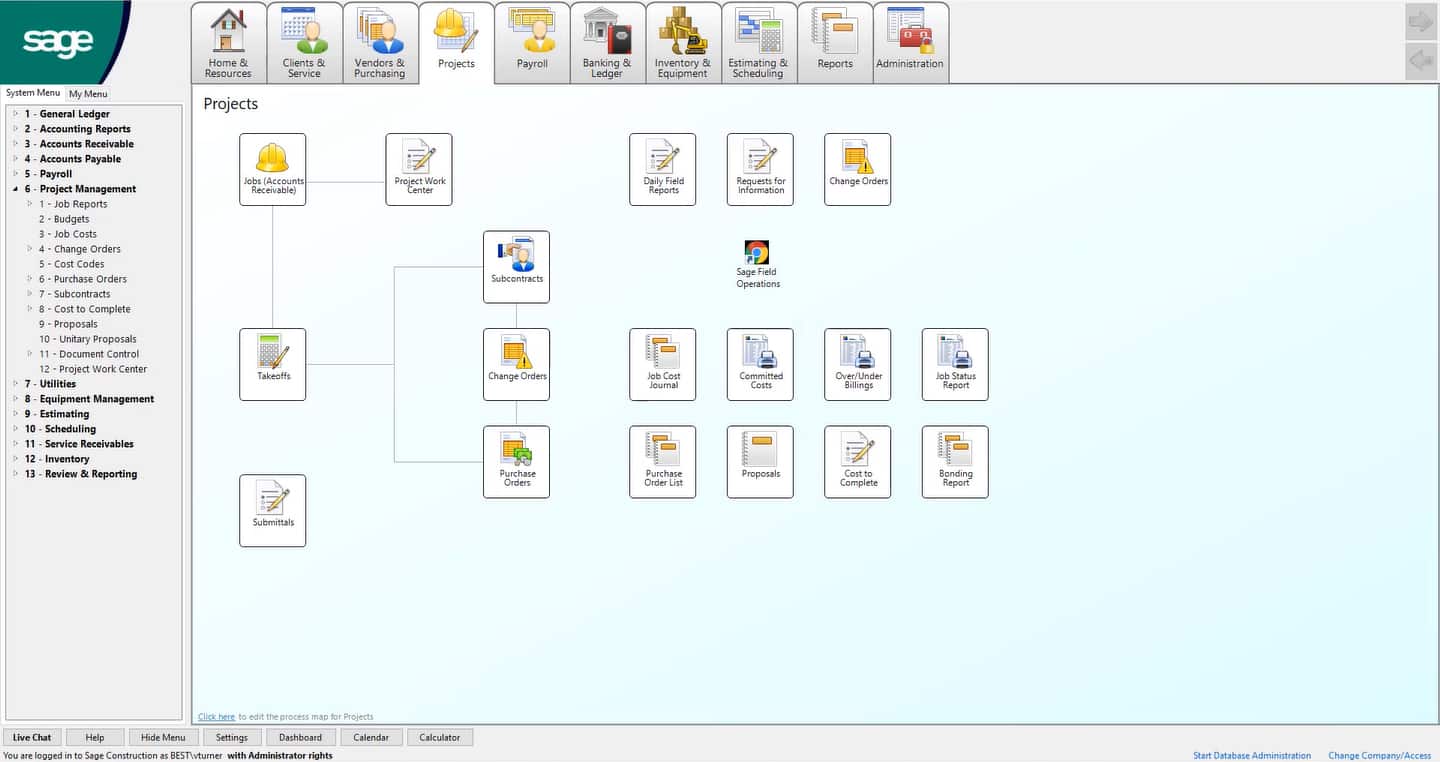Open Change Orders icon beside Requests for Information
The width and height of the screenshot is (1440, 762).
(857, 169)
